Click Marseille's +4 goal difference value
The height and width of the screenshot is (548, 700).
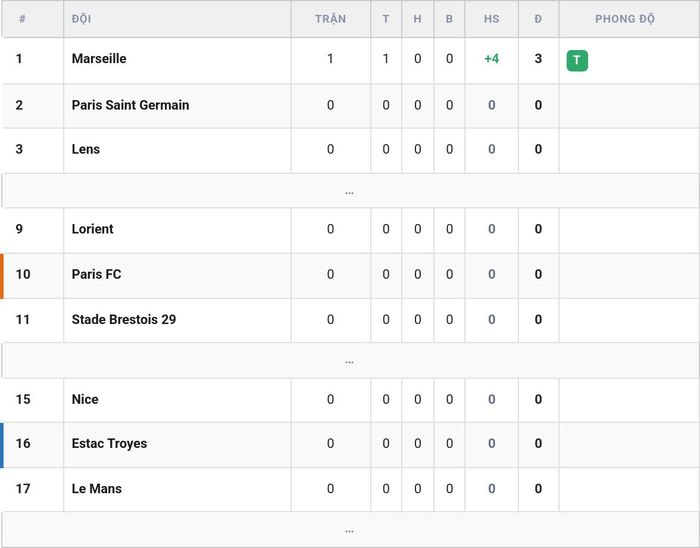click(x=492, y=58)
